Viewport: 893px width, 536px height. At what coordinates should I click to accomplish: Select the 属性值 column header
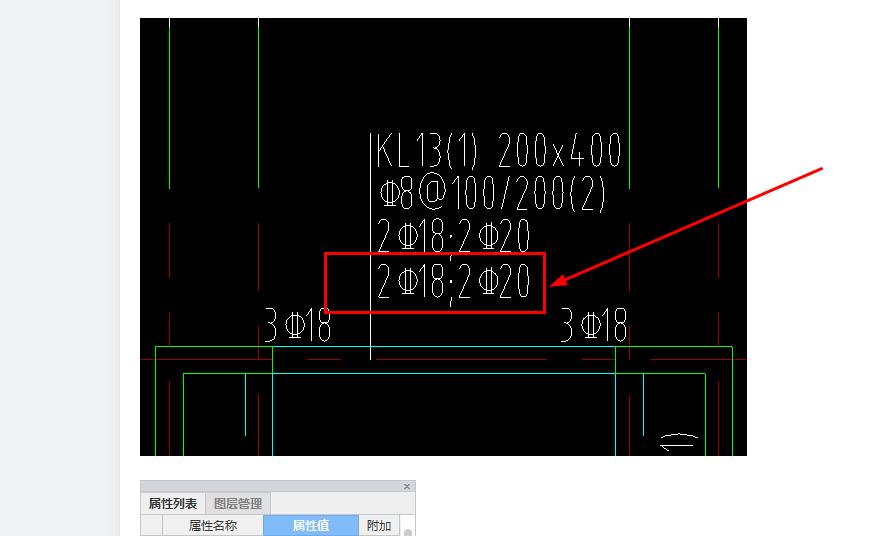(311, 525)
